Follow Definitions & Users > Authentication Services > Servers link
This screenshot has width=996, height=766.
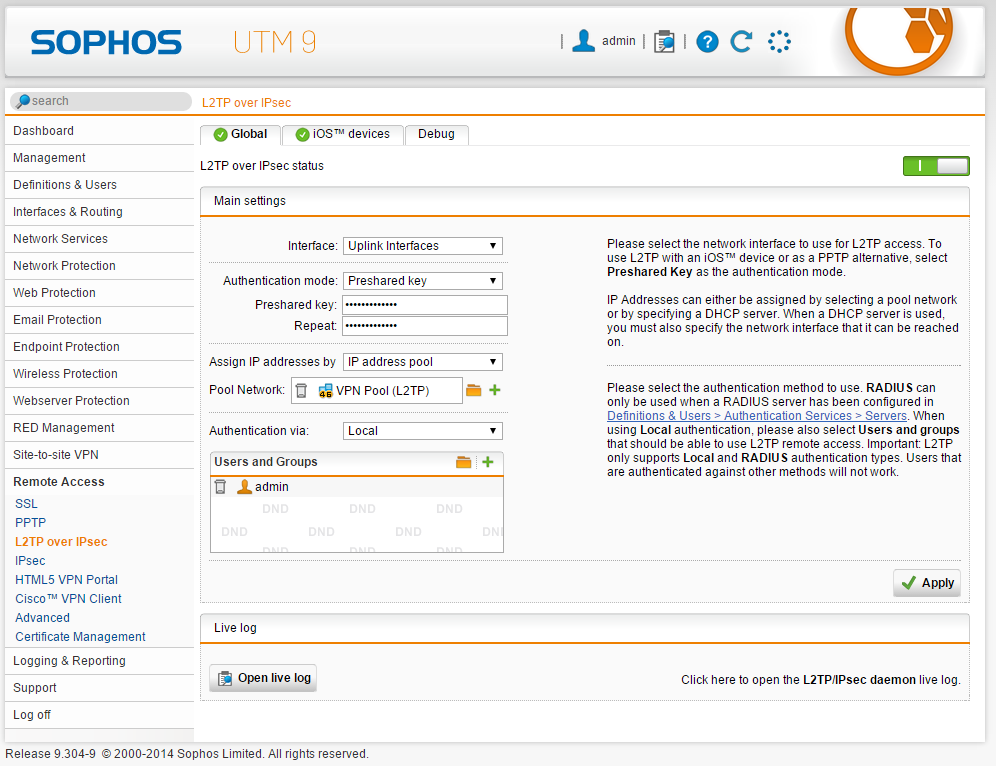click(x=757, y=416)
